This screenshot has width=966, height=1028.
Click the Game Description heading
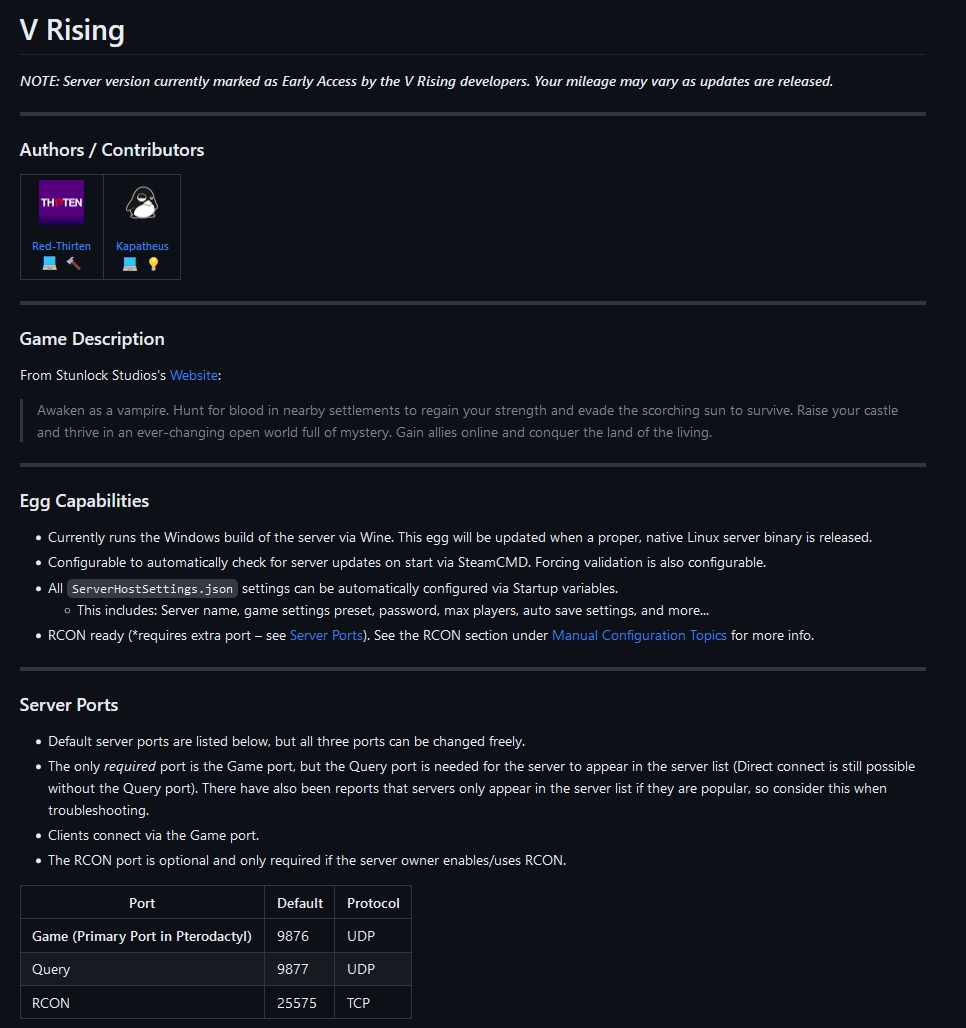[92, 339]
